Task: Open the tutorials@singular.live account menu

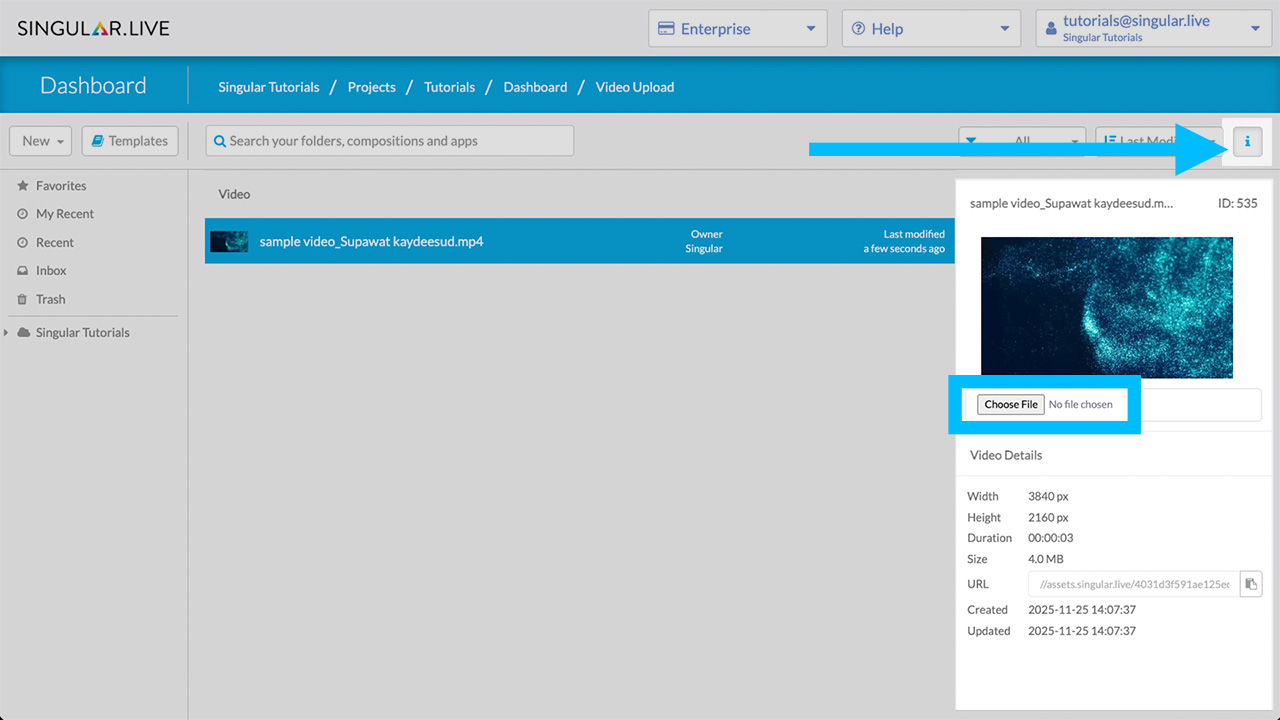Action: [1152, 27]
